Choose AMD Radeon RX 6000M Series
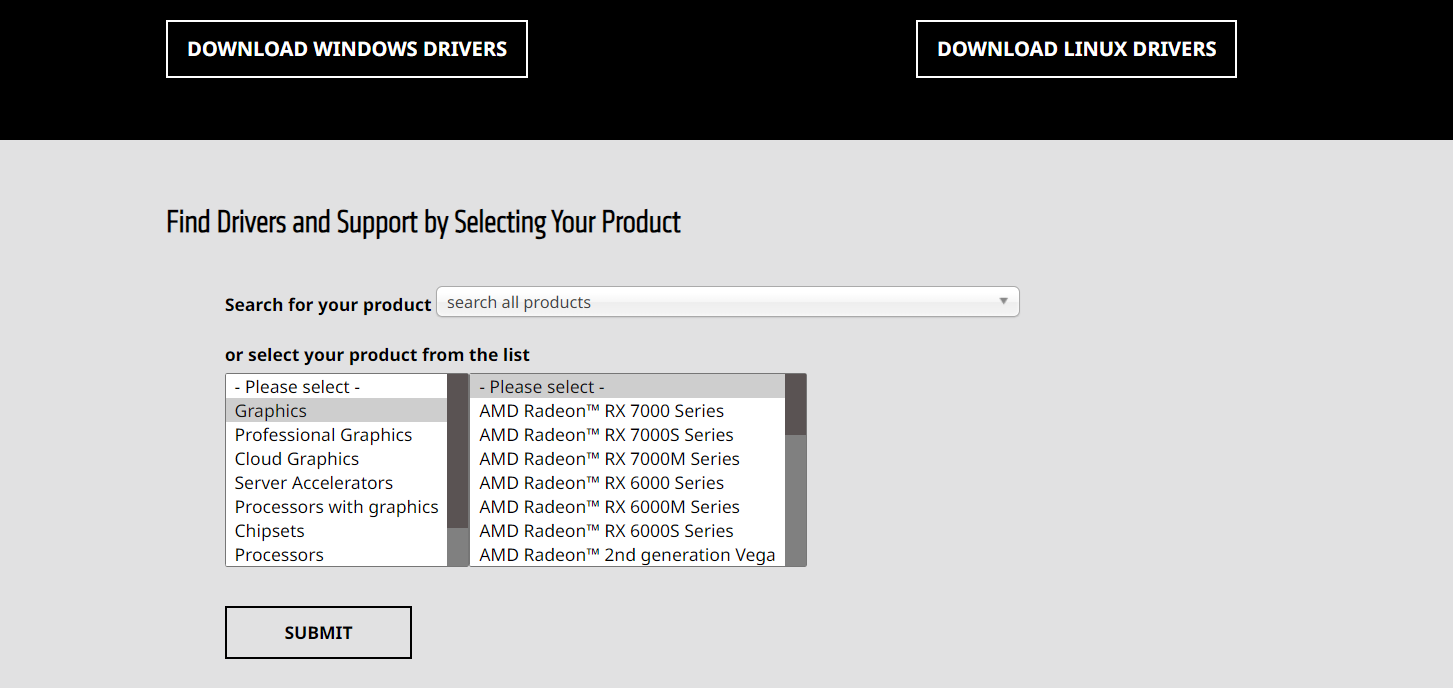Screen dimensions: 1453x688 628,507
